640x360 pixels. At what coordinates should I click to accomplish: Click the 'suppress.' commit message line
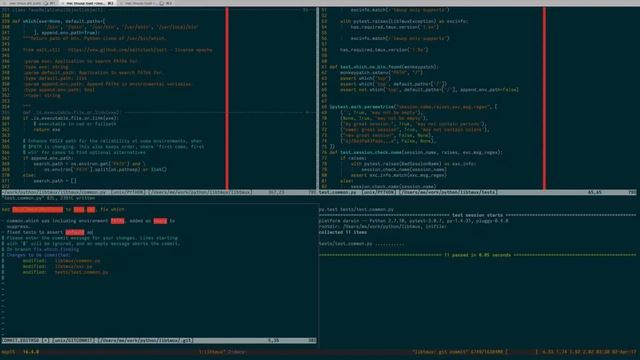tap(18, 227)
